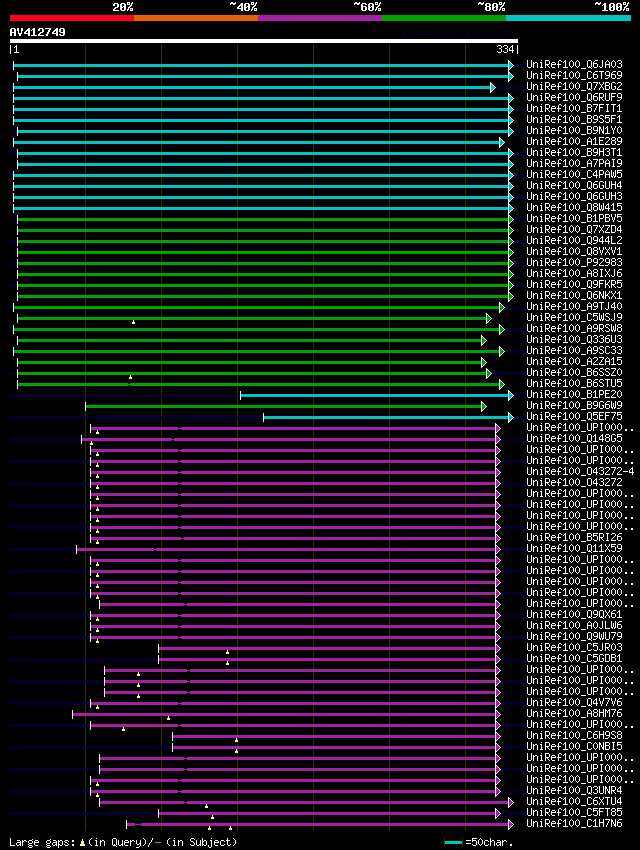Click the orange ~40% identity legend bar
The height and width of the screenshot is (850, 640).
196,18
